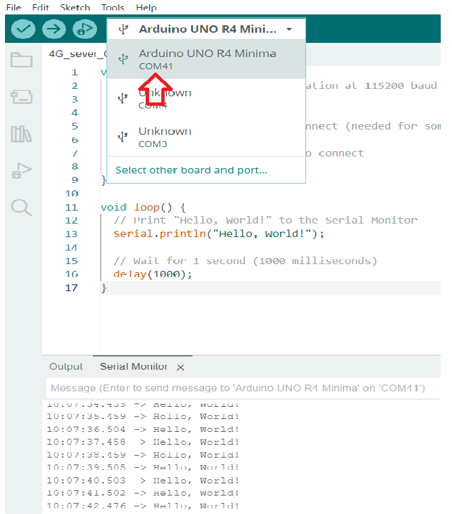
Task: Click line number 17 in the gutter
Action: coord(71,288)
